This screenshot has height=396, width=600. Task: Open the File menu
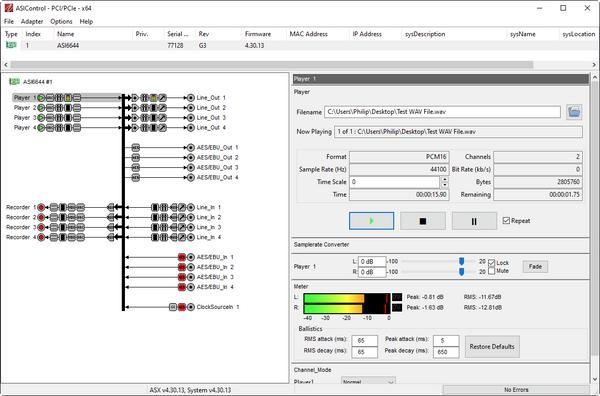pyautogui.click(x=9, y=21)
